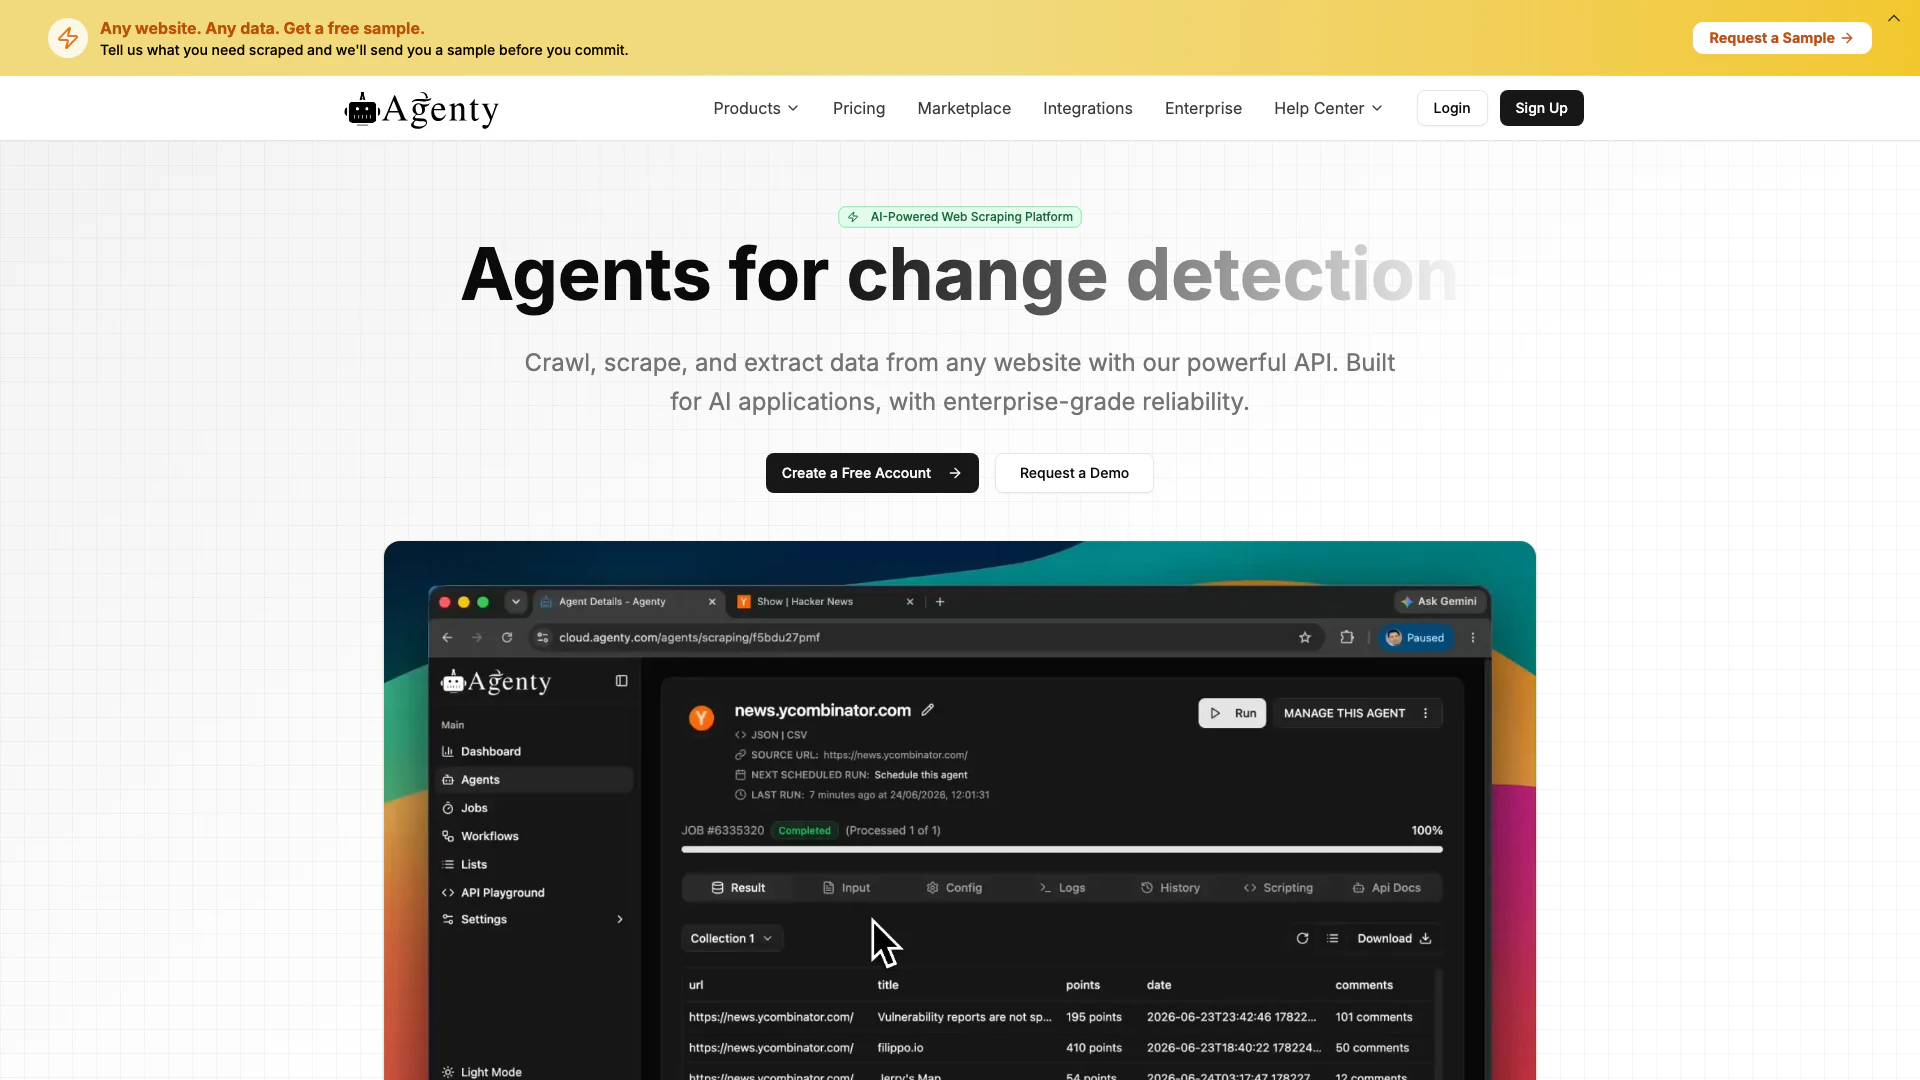Click the pencil edit icon next to news.ycombinator.com

click(x=928, y=710)
